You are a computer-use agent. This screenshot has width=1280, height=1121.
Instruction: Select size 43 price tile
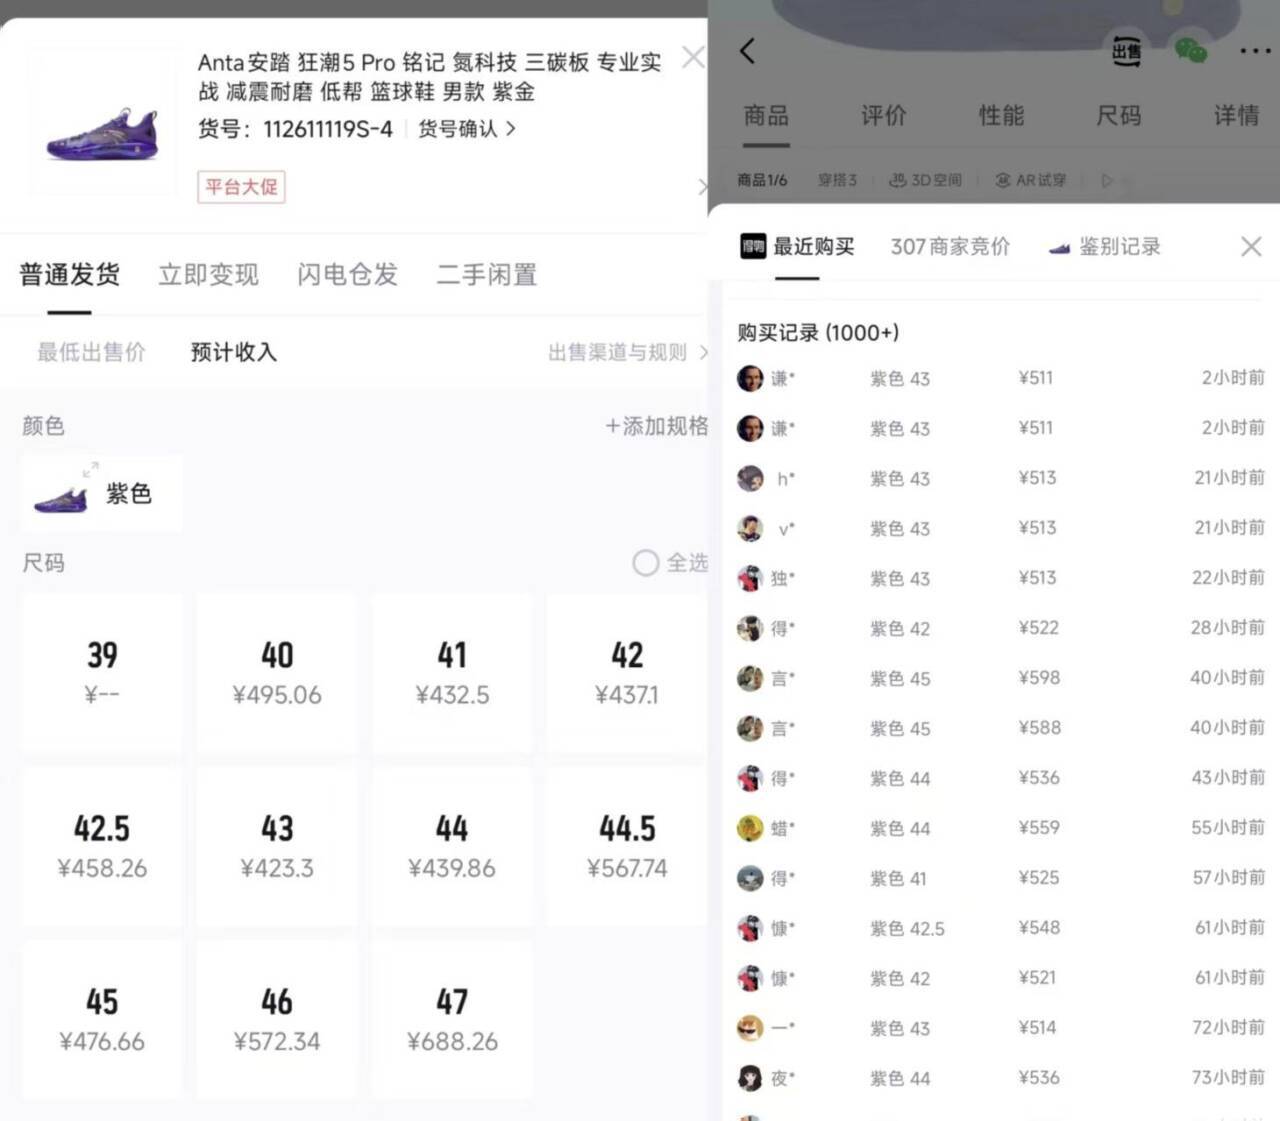click(277, 846)
